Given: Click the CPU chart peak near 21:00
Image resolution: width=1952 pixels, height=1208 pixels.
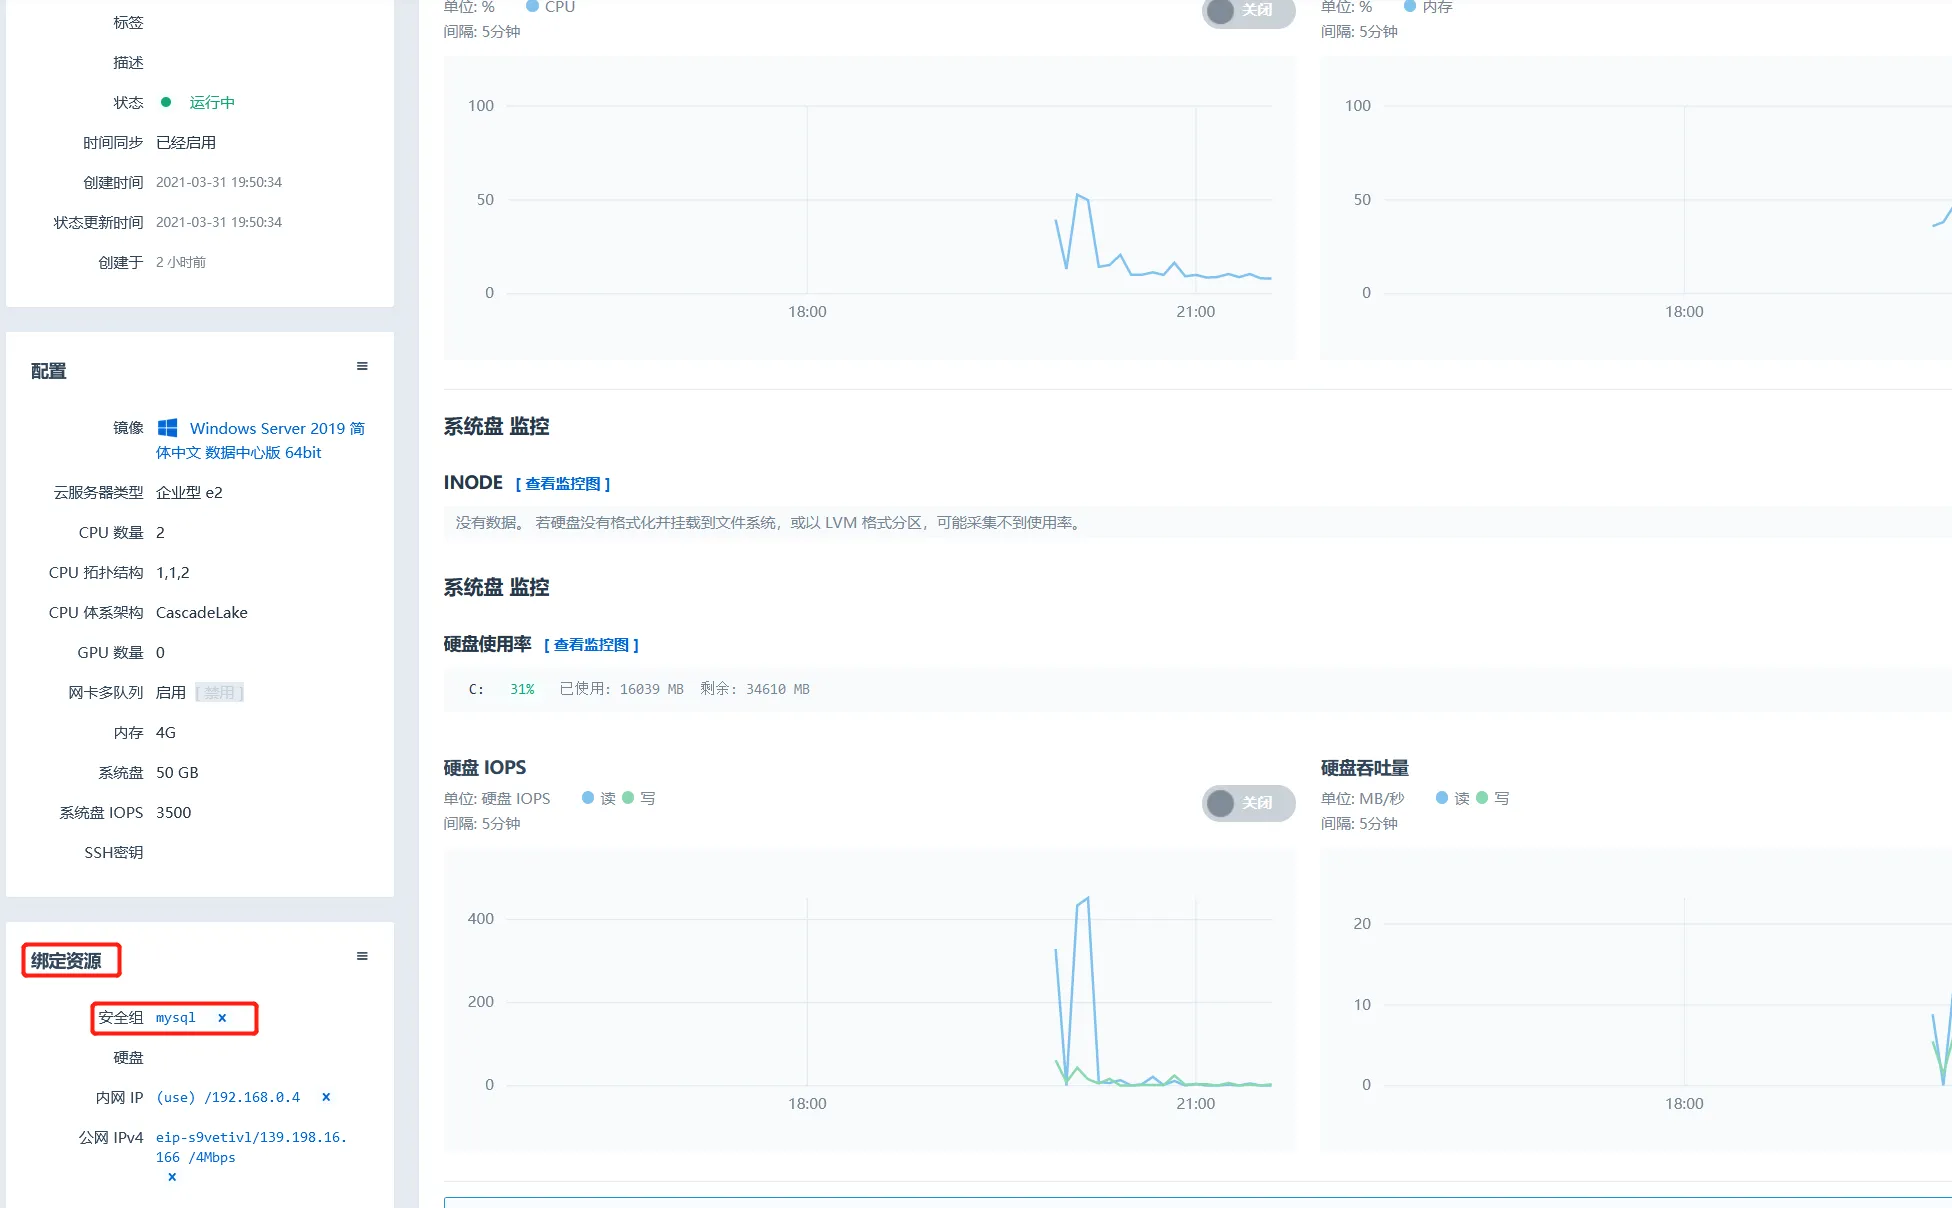Looking at the screenshot, I should point(1078,195).
